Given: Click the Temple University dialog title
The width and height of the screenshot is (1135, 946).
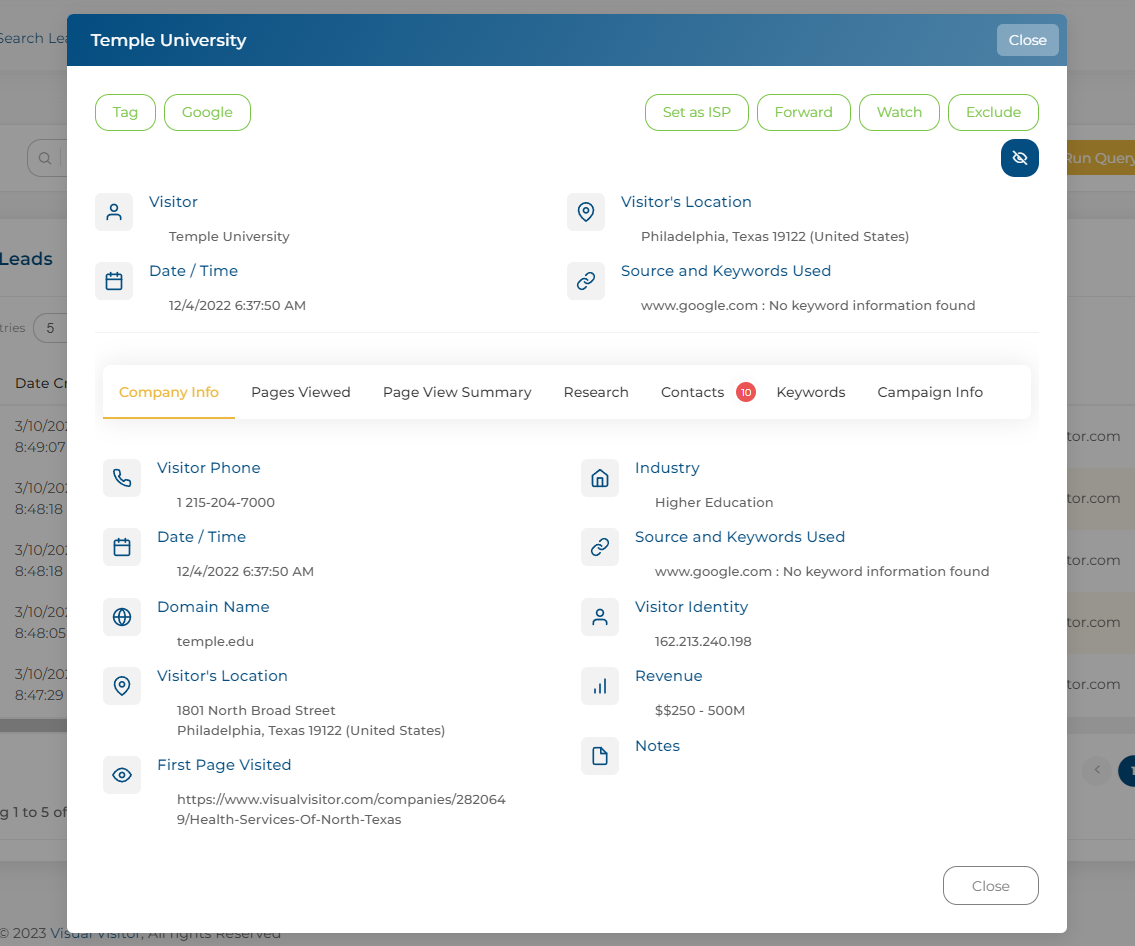Looking at the screenshot, I should pyautogui.click(x=168, y=40).
